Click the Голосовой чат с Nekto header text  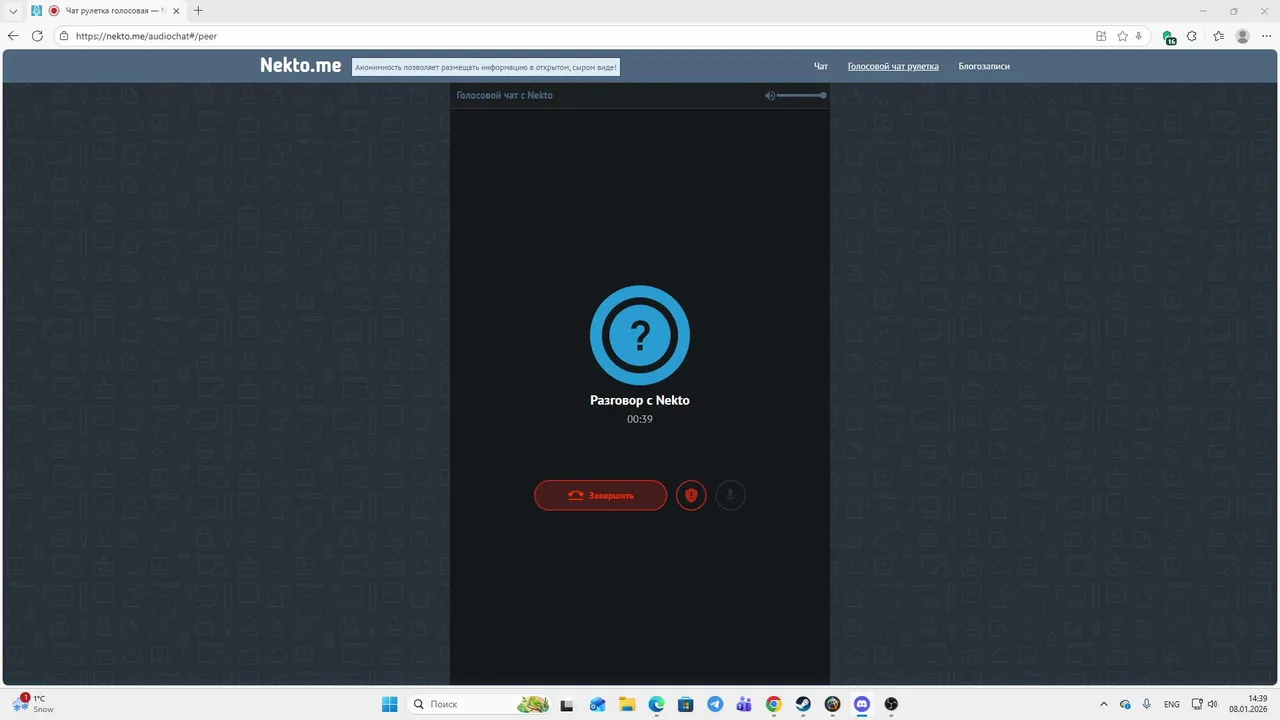point(505,95)
